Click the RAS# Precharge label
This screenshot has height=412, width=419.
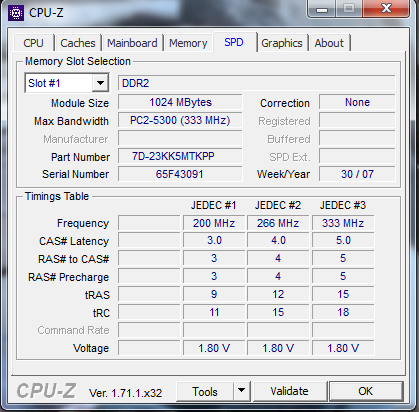pyautogui.click(x=69, y=277)
